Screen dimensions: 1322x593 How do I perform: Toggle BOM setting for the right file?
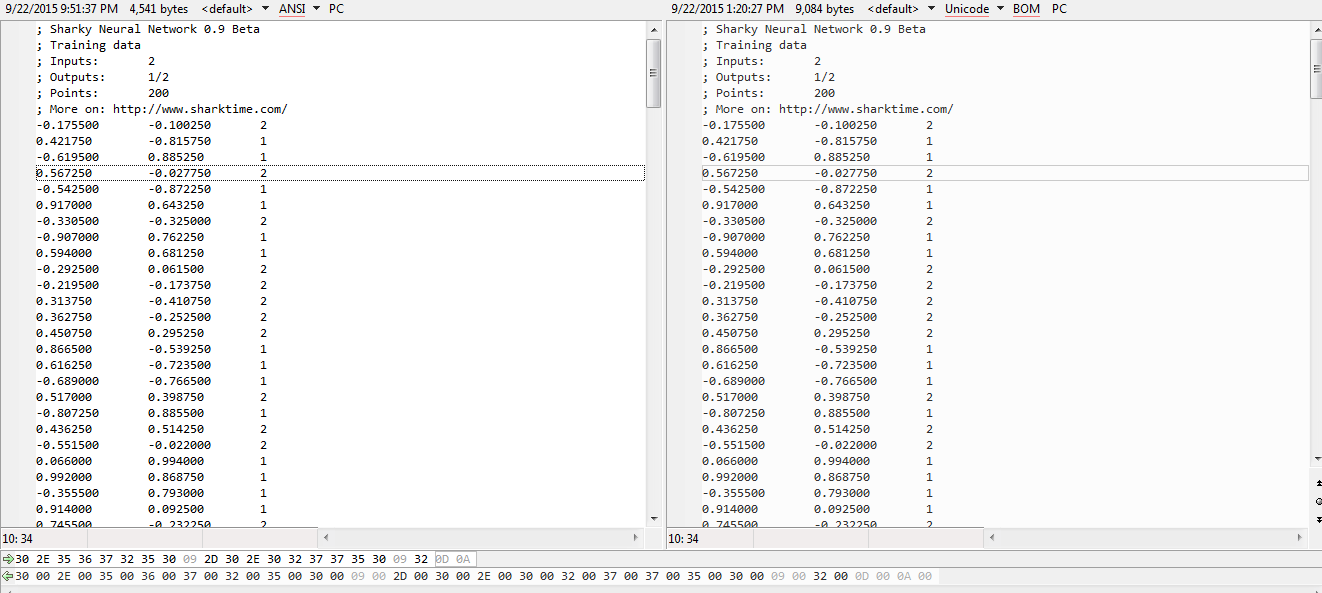pyautogui.click(x=1026, y=9)
